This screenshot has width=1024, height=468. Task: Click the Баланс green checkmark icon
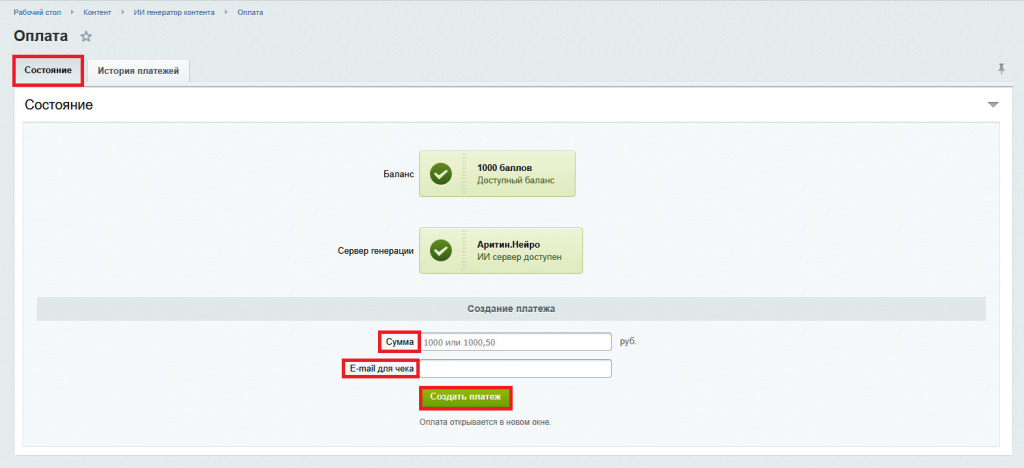click(441, 174)
